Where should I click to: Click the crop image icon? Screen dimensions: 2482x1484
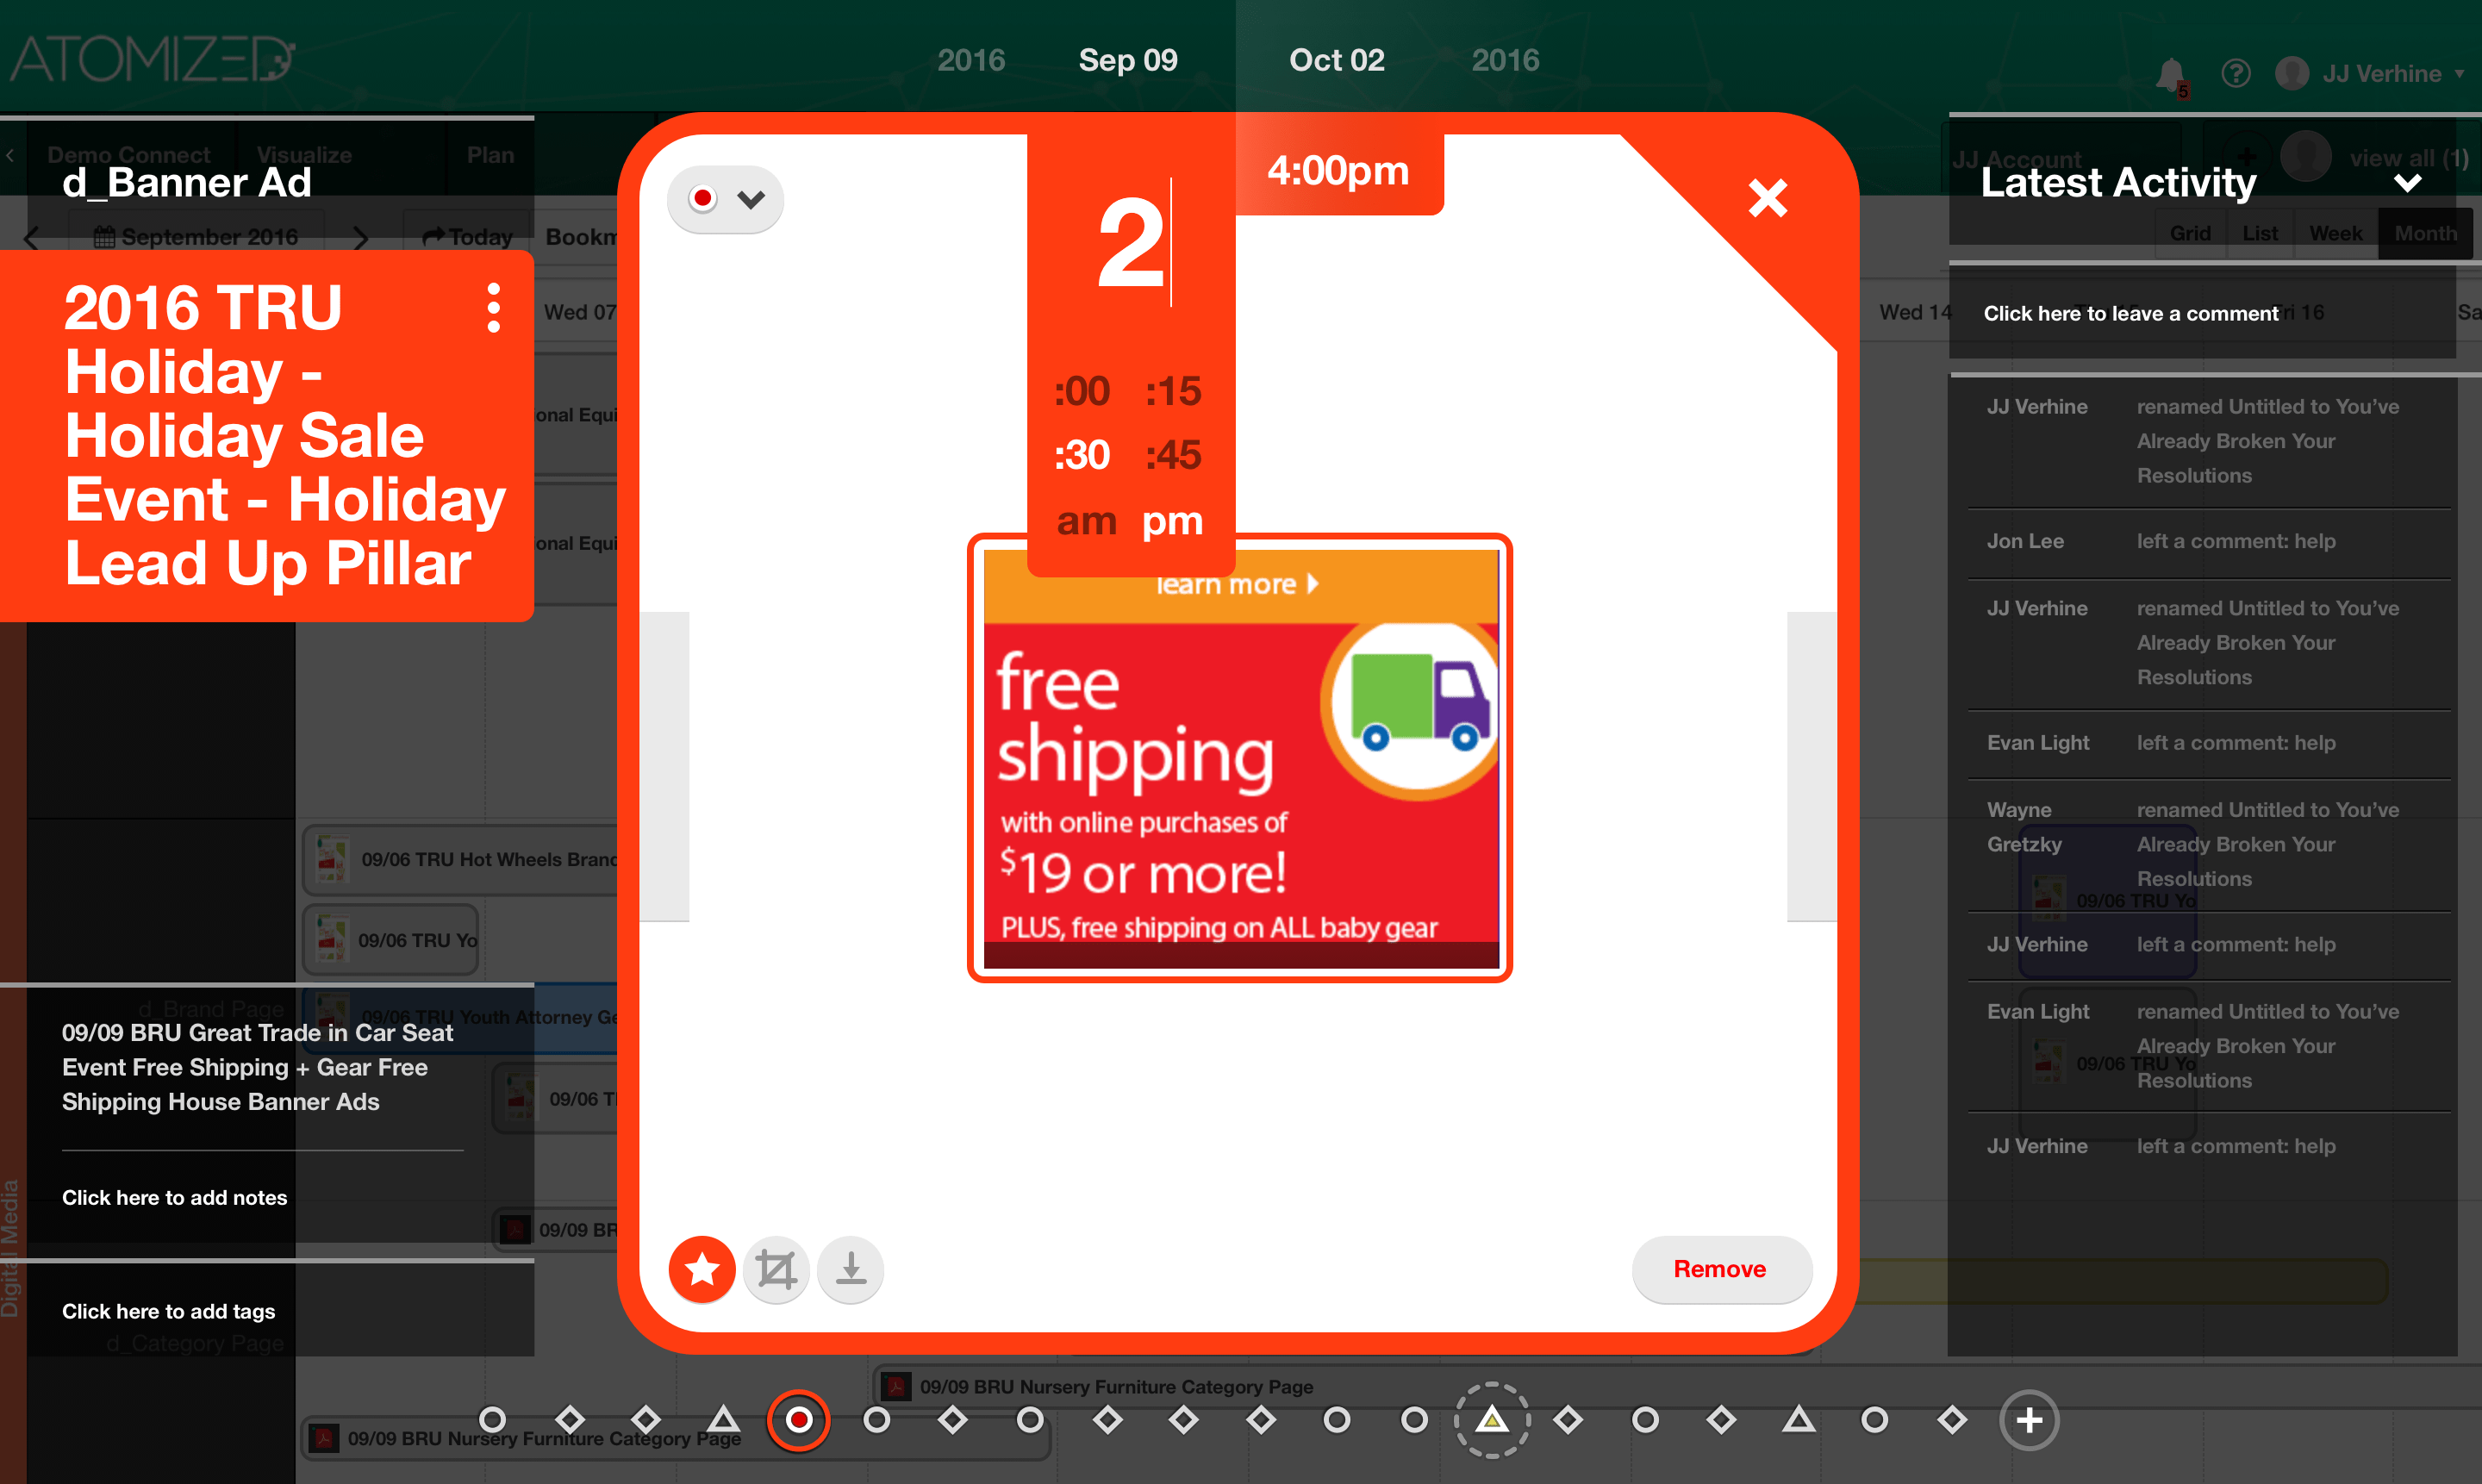pos(776,1269)
